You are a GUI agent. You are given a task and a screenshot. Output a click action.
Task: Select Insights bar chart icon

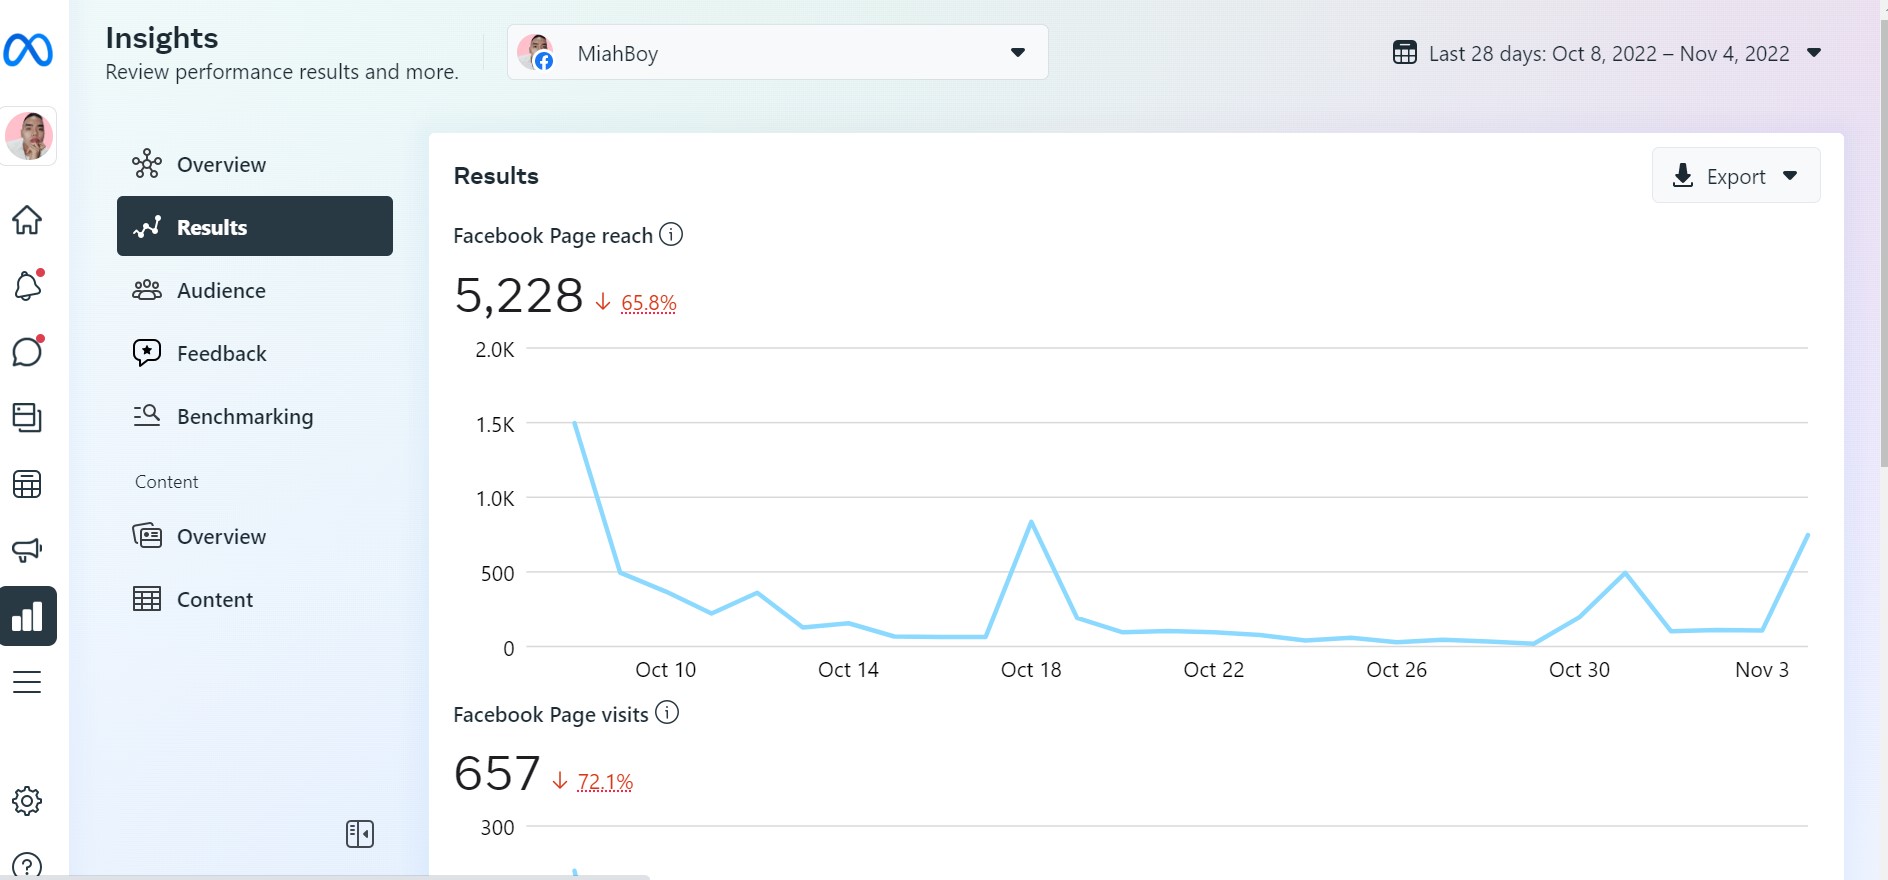point(28,616)
